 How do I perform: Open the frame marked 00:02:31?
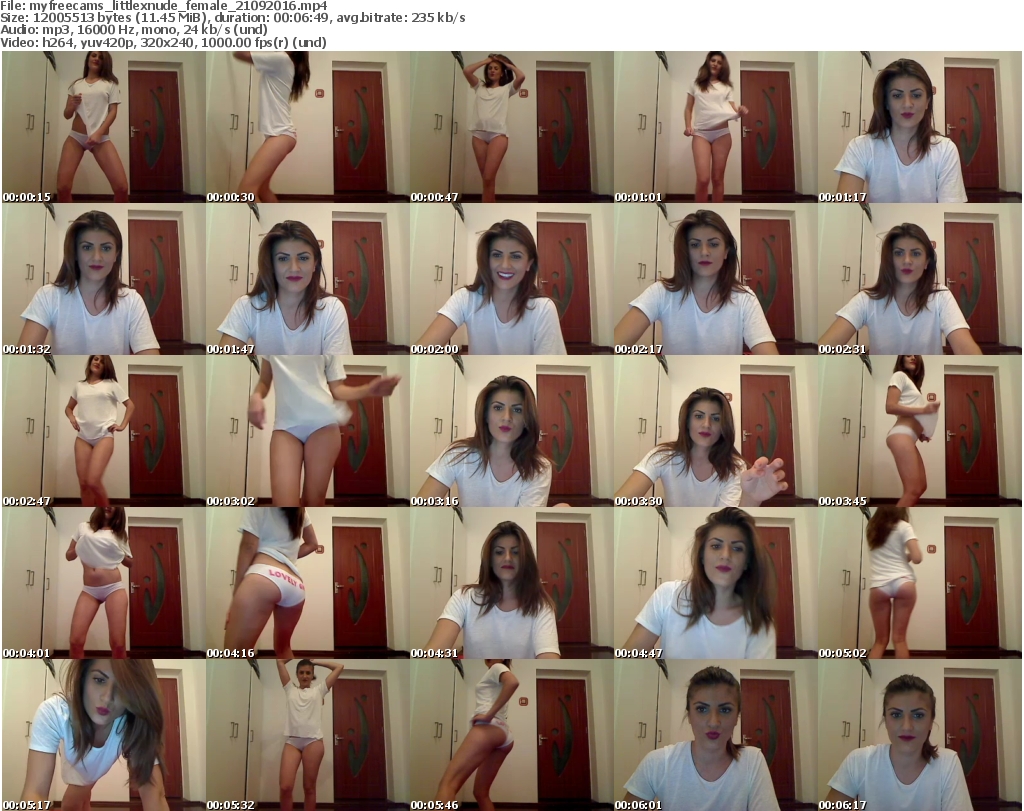click(919, 280)
